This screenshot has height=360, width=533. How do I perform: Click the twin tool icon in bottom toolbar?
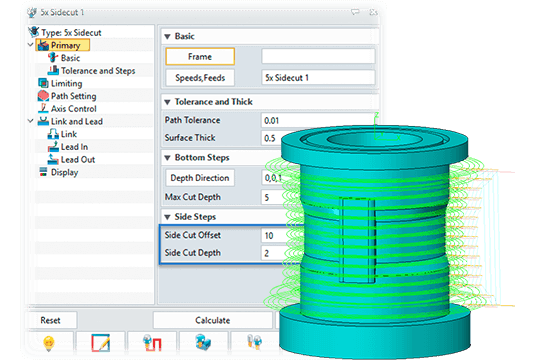[255, 341]
